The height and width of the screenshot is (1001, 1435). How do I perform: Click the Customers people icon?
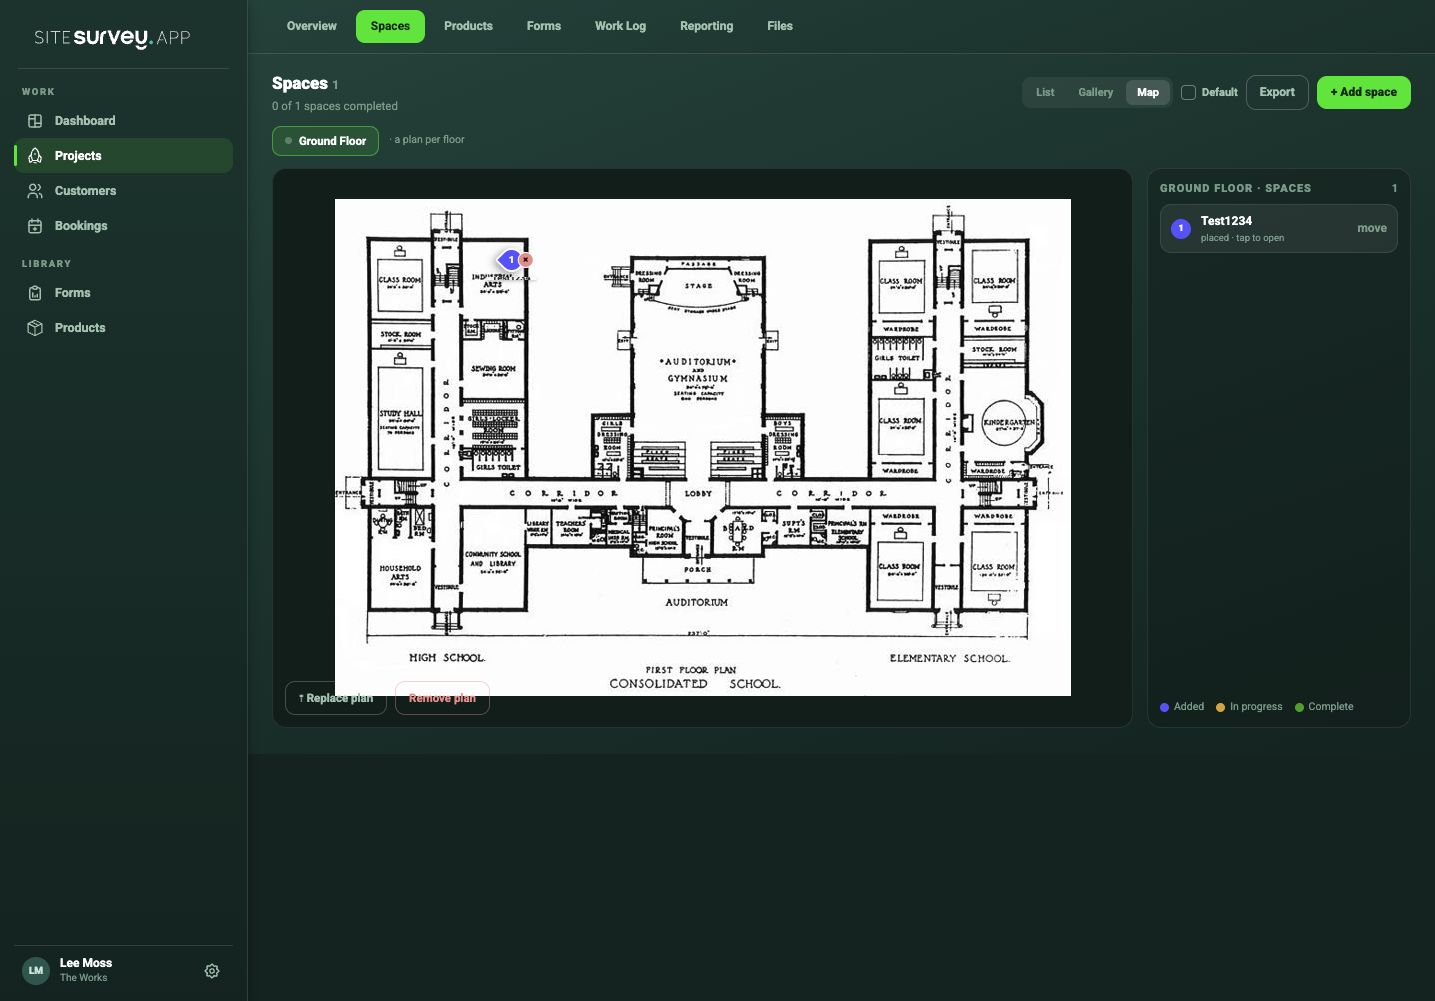coord(35,191)
